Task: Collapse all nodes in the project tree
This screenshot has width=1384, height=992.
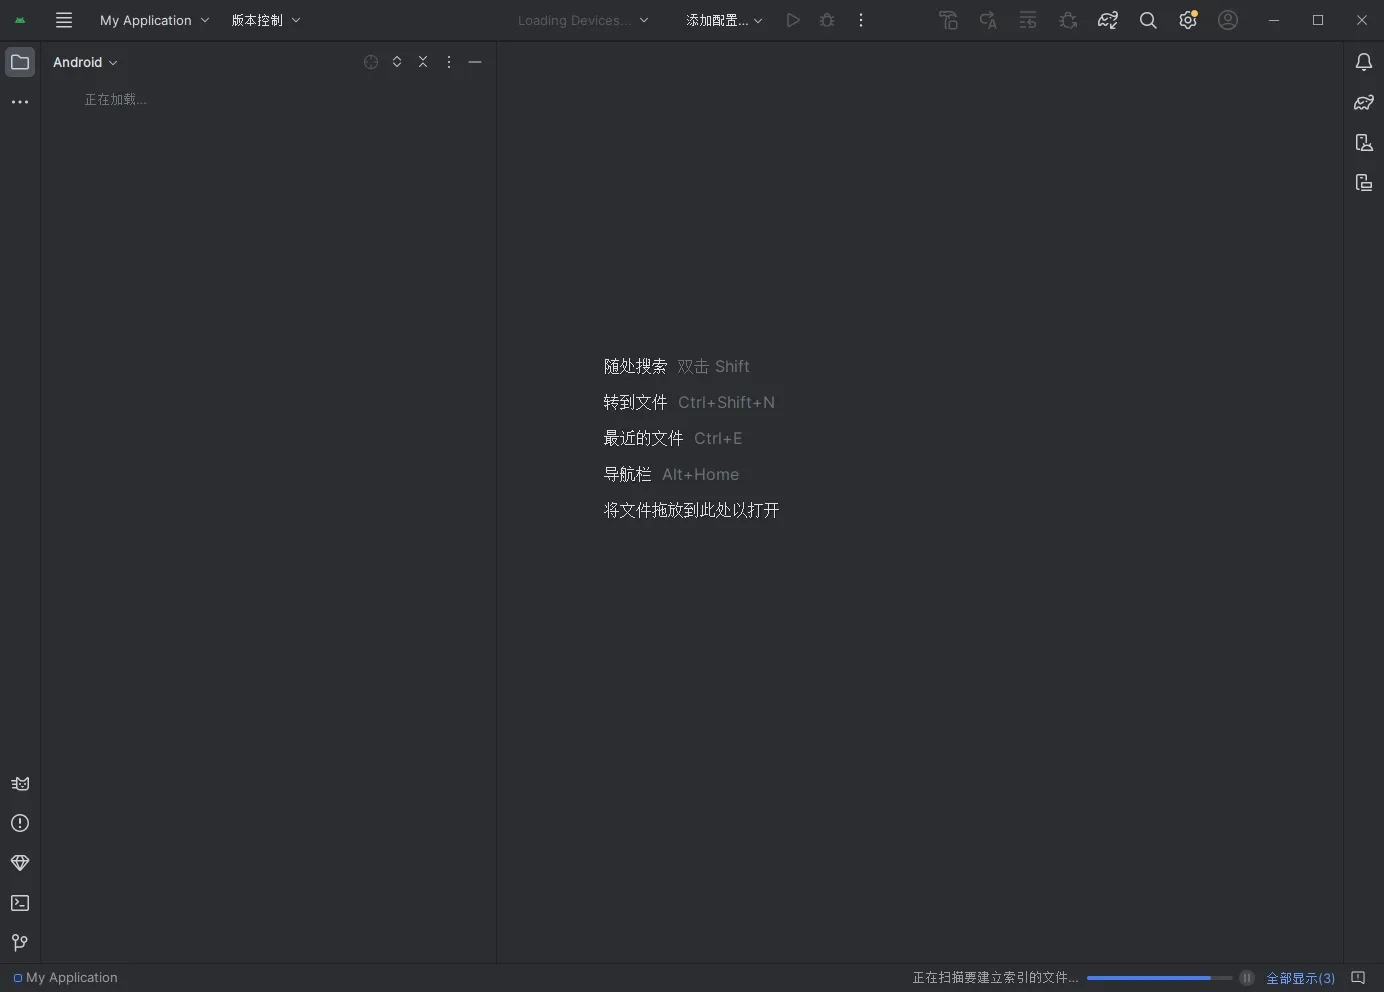Action: tap(423, 61)
